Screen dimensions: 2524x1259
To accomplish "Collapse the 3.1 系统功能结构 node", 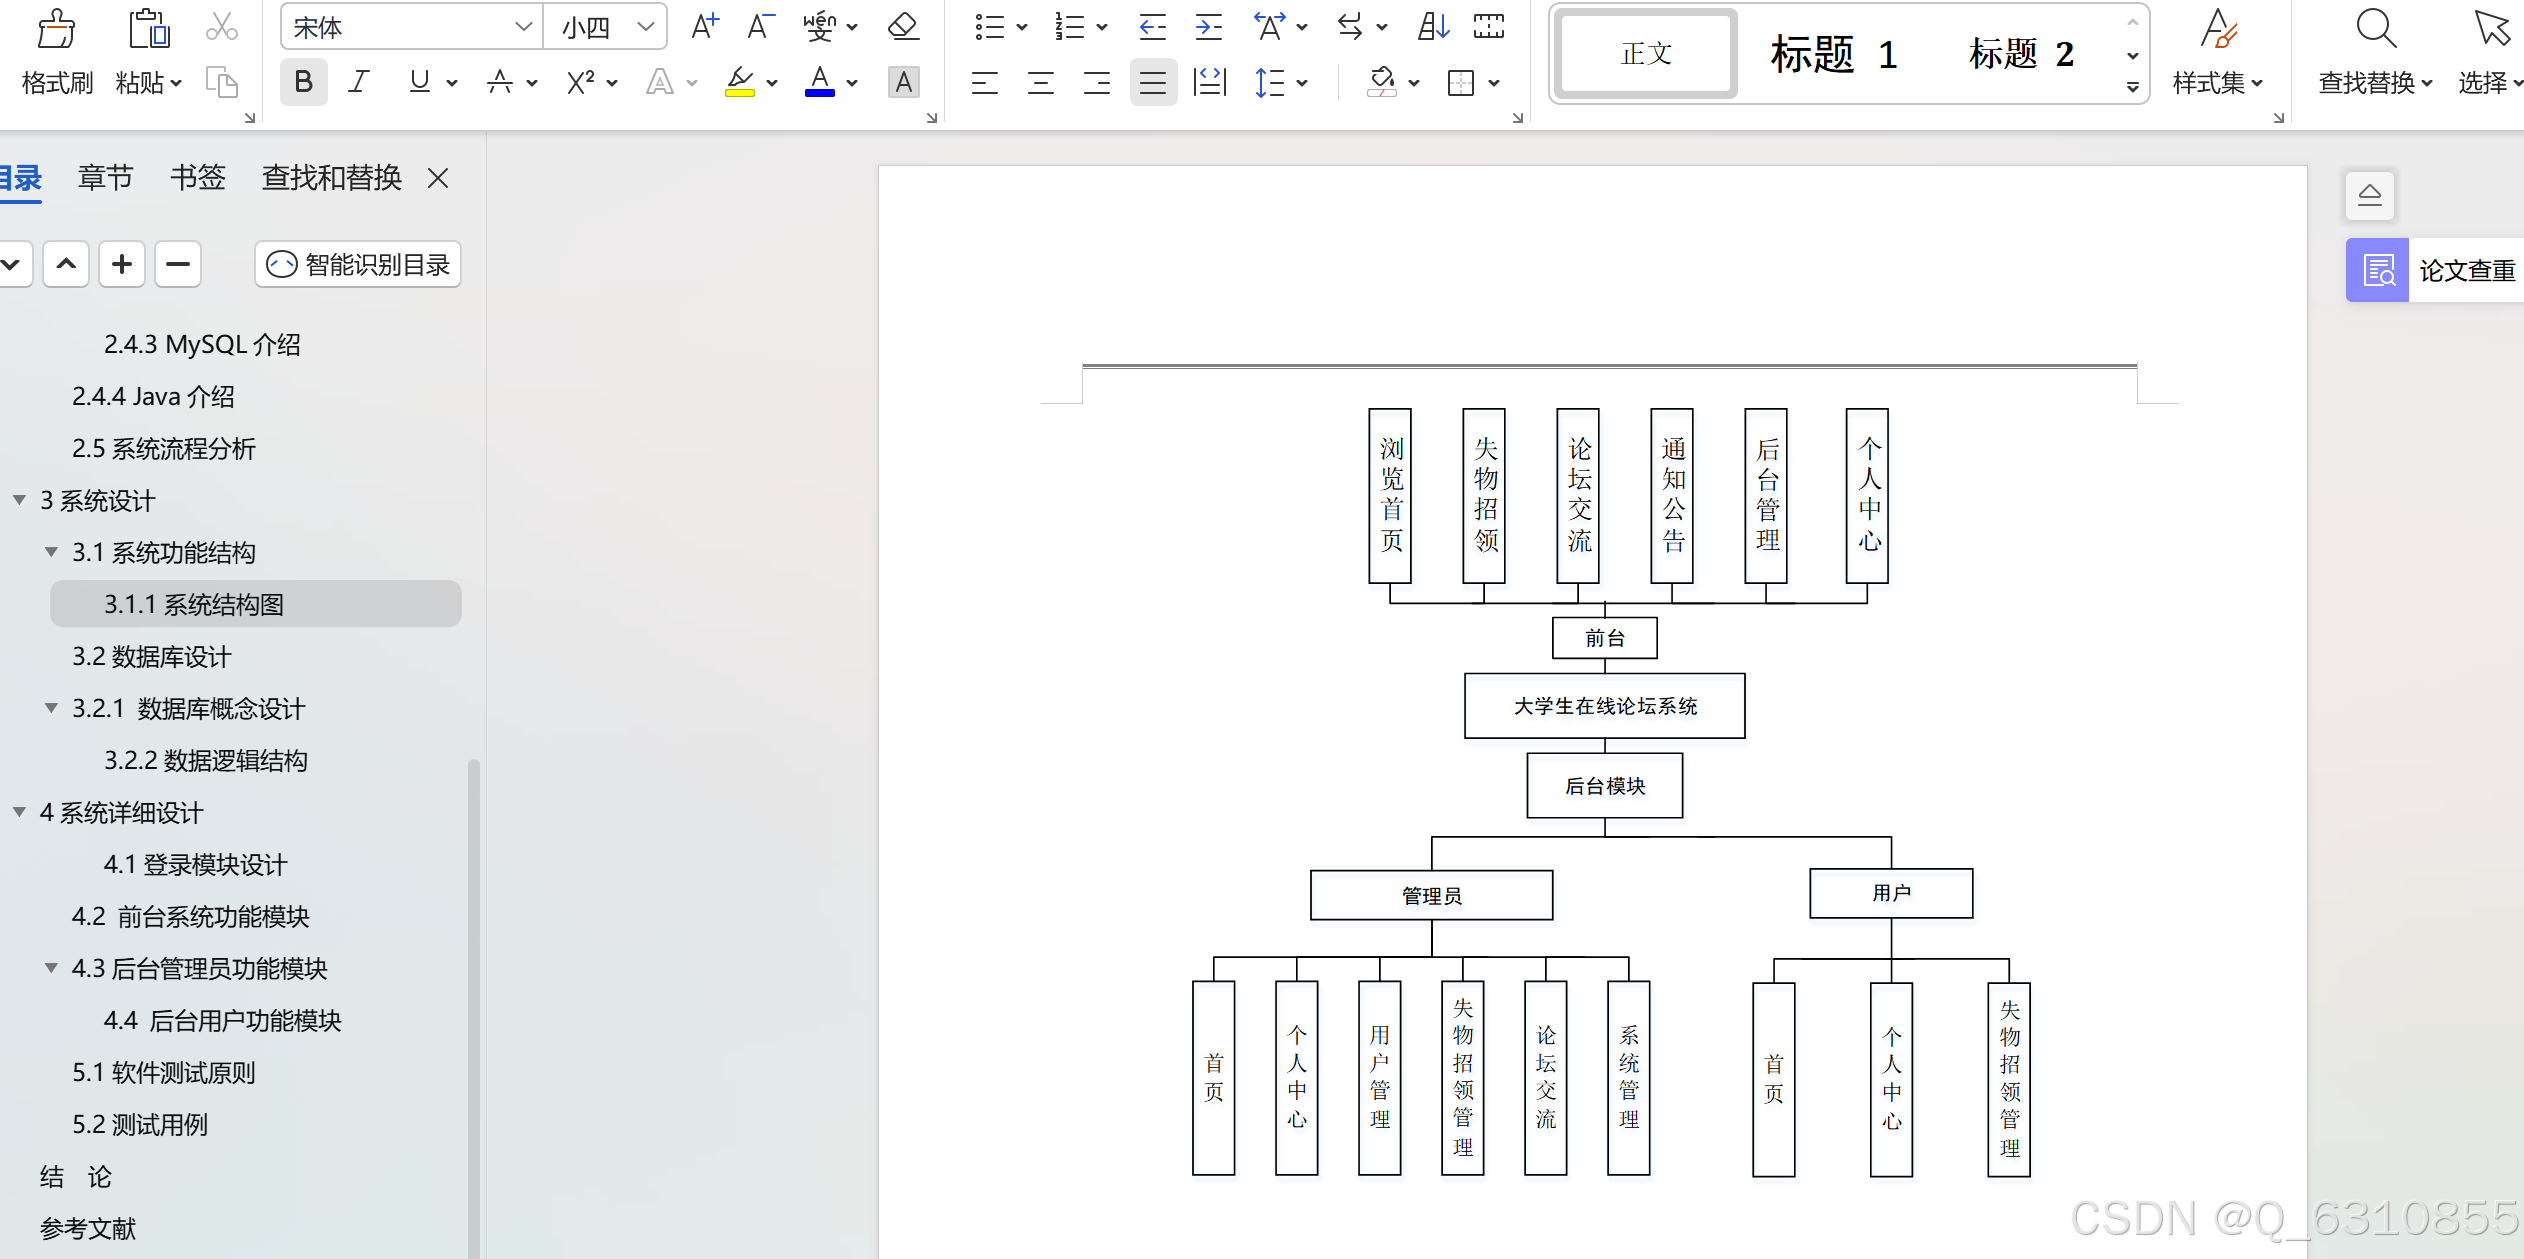I will click(51, 552).
